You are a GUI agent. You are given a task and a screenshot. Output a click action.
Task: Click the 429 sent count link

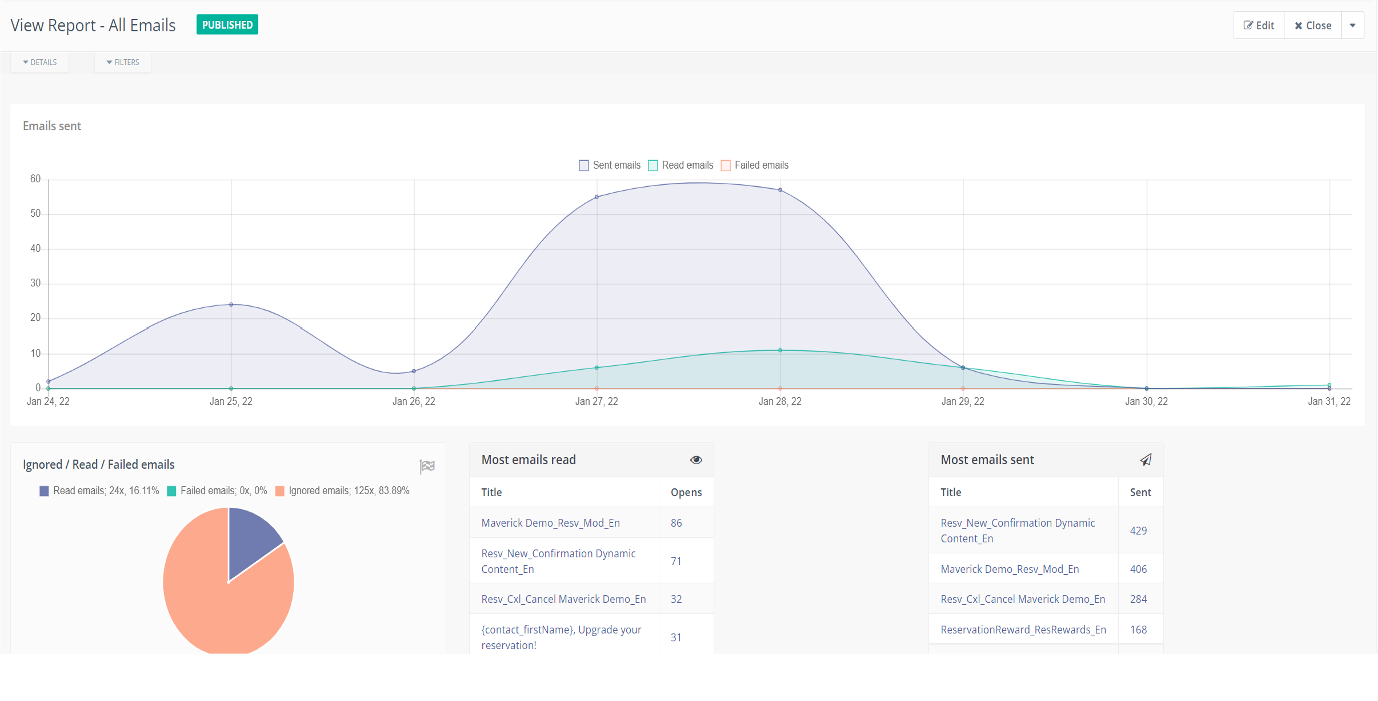point(1138,531)
